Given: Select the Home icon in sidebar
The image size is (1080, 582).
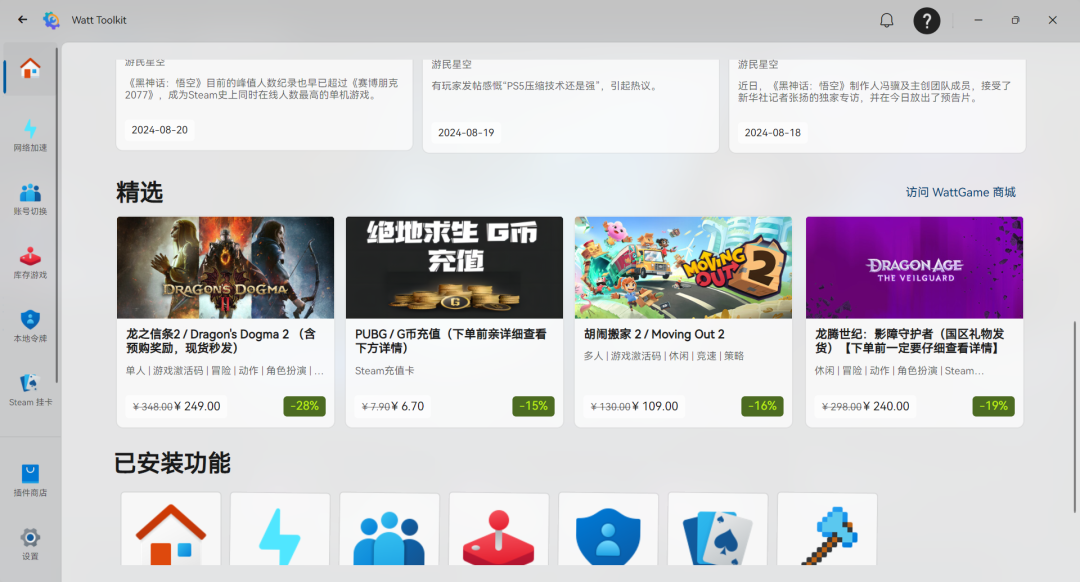Looking at the screenshot, I should pyautogui.click(x=30, y=69).
